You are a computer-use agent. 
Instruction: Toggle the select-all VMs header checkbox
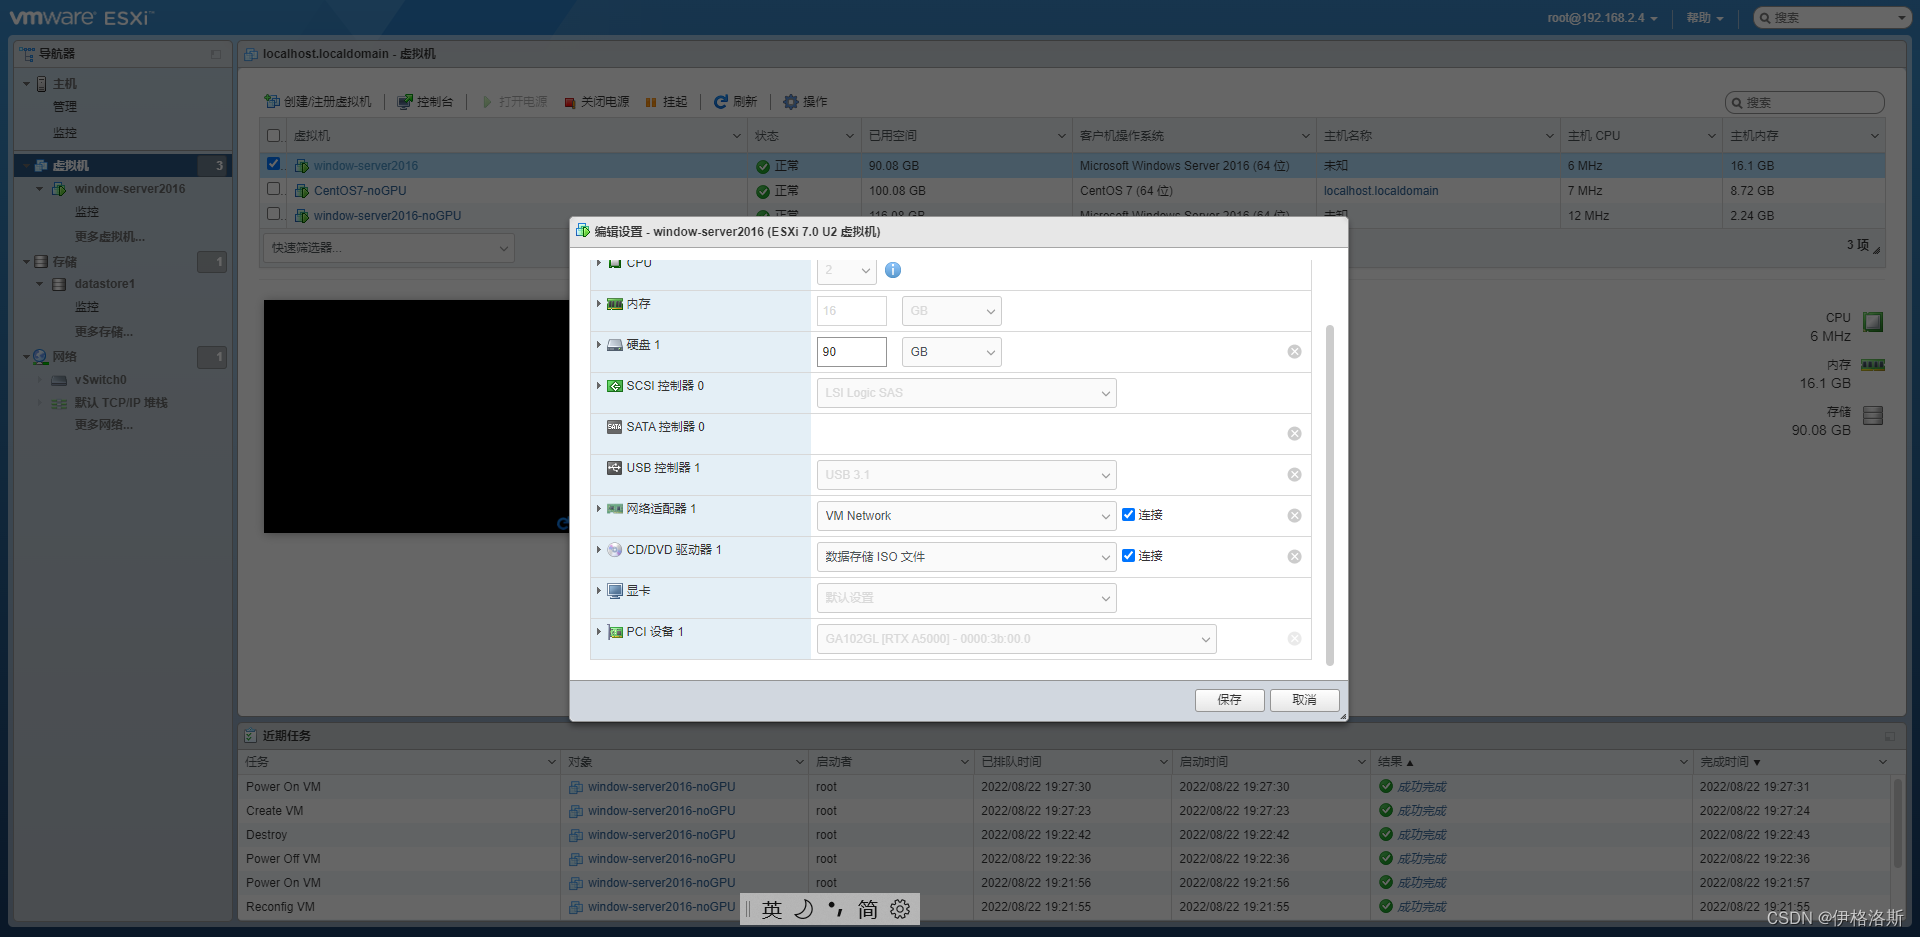[x=273, y=136]
